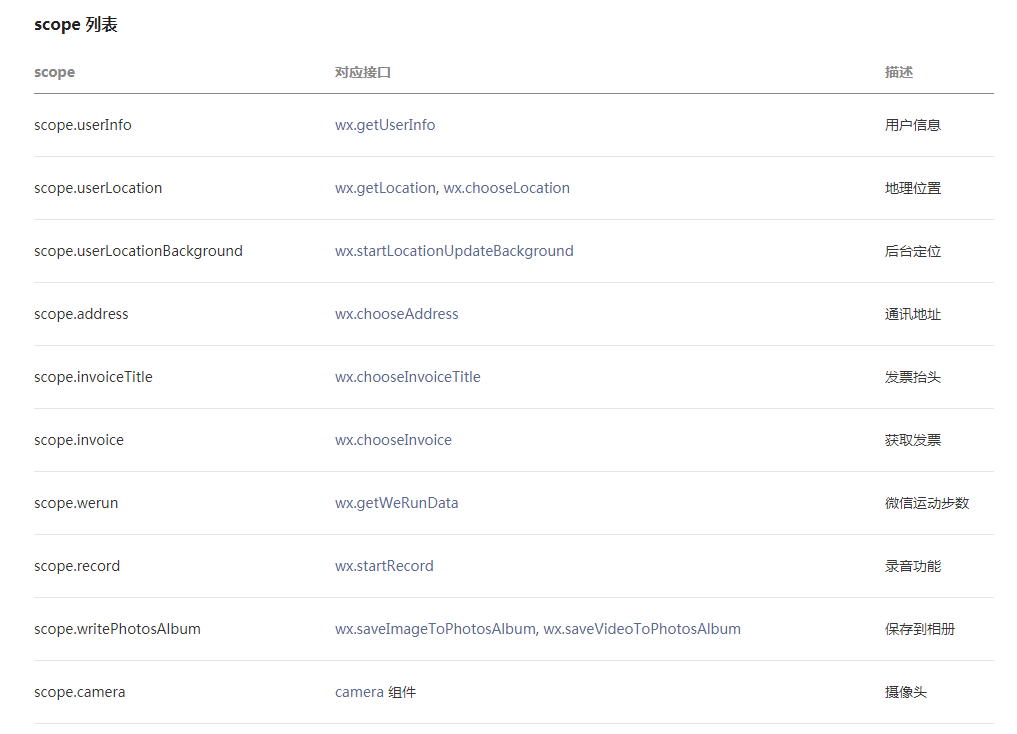Open the wx.chooseLocation link
The height and width of the screenshot is (734, 1017).
[507, 188]
